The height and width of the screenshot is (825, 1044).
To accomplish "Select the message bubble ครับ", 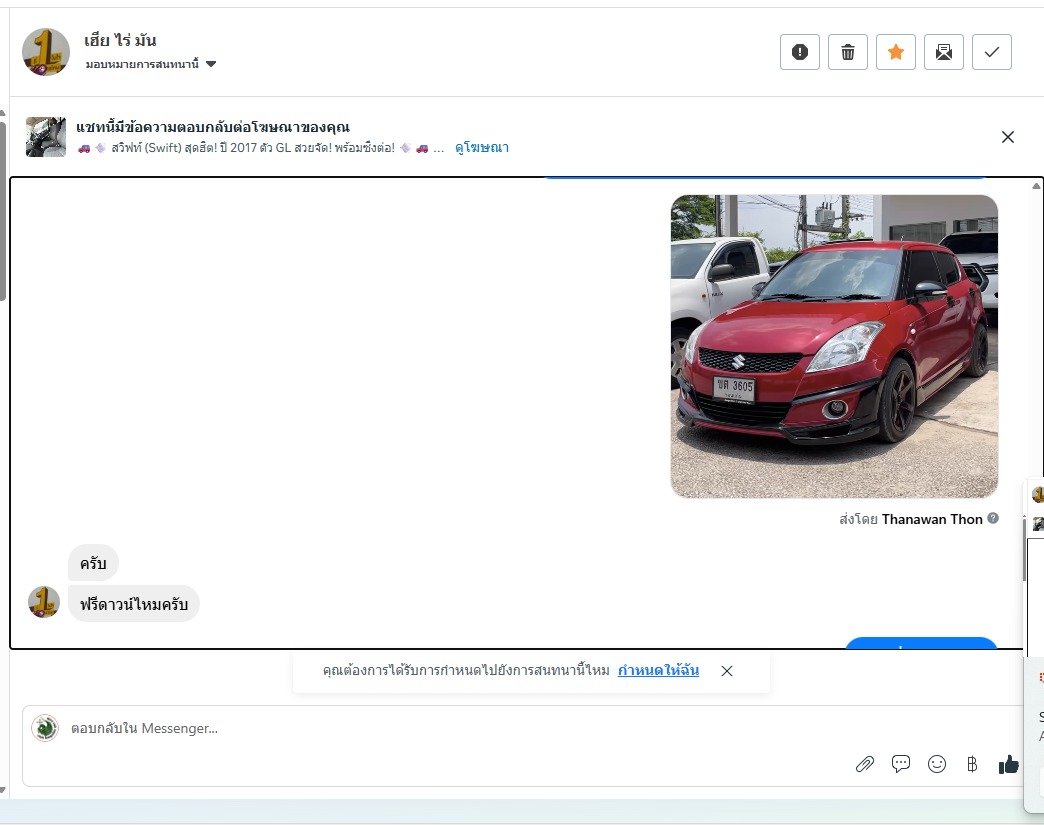I will tap(93, 563).
